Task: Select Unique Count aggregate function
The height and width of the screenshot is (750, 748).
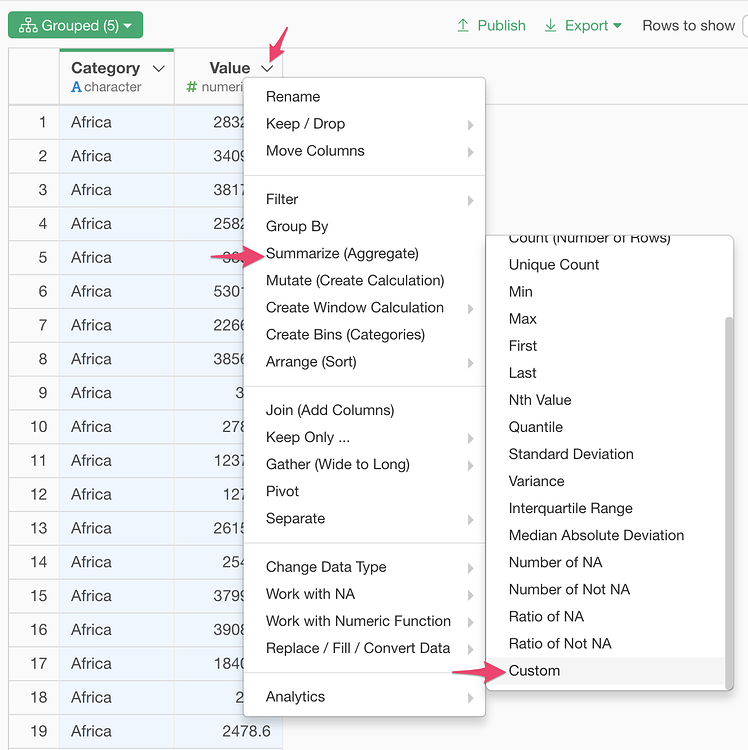Action: click(605, 265)
